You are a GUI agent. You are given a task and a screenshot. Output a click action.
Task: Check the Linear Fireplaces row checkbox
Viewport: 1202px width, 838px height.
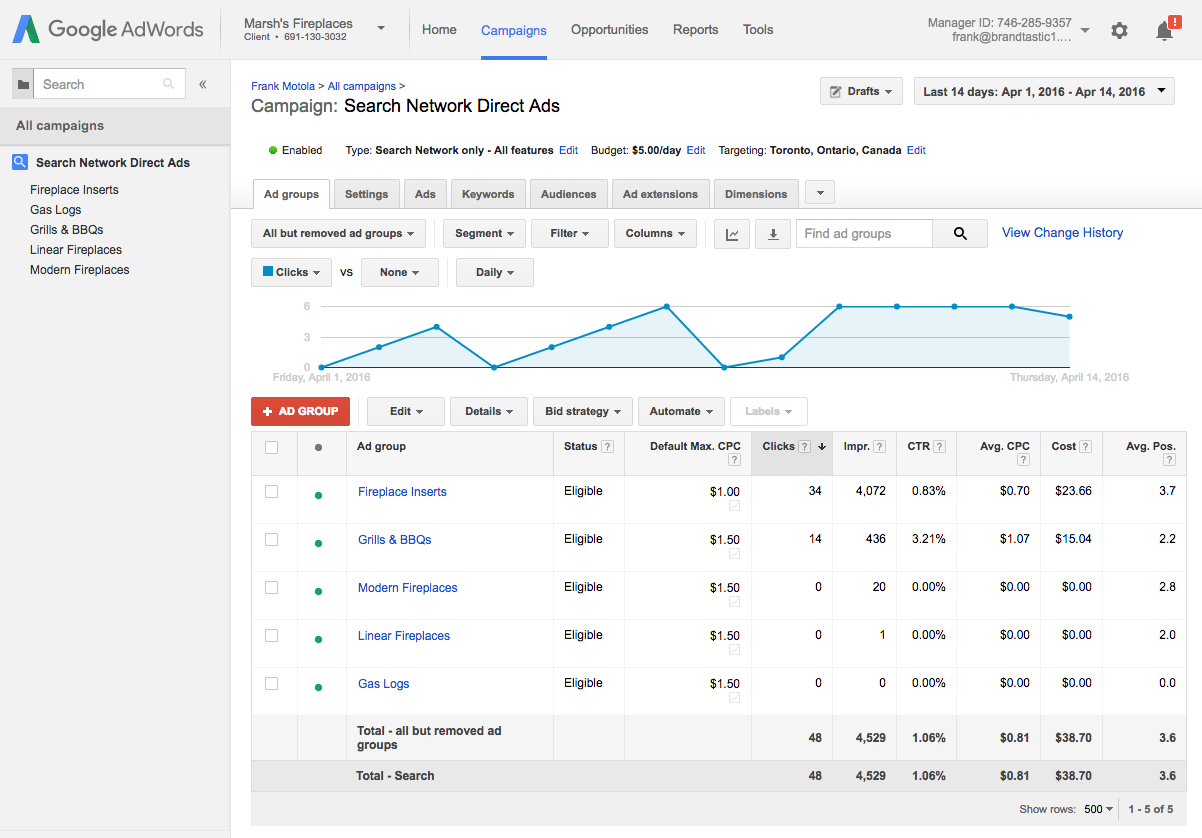tap(271, 635)
